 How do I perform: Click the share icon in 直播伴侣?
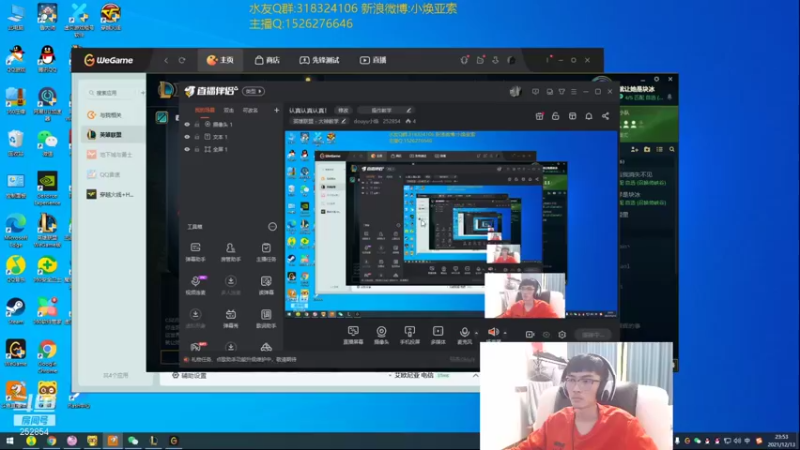[x=605, y=116]
